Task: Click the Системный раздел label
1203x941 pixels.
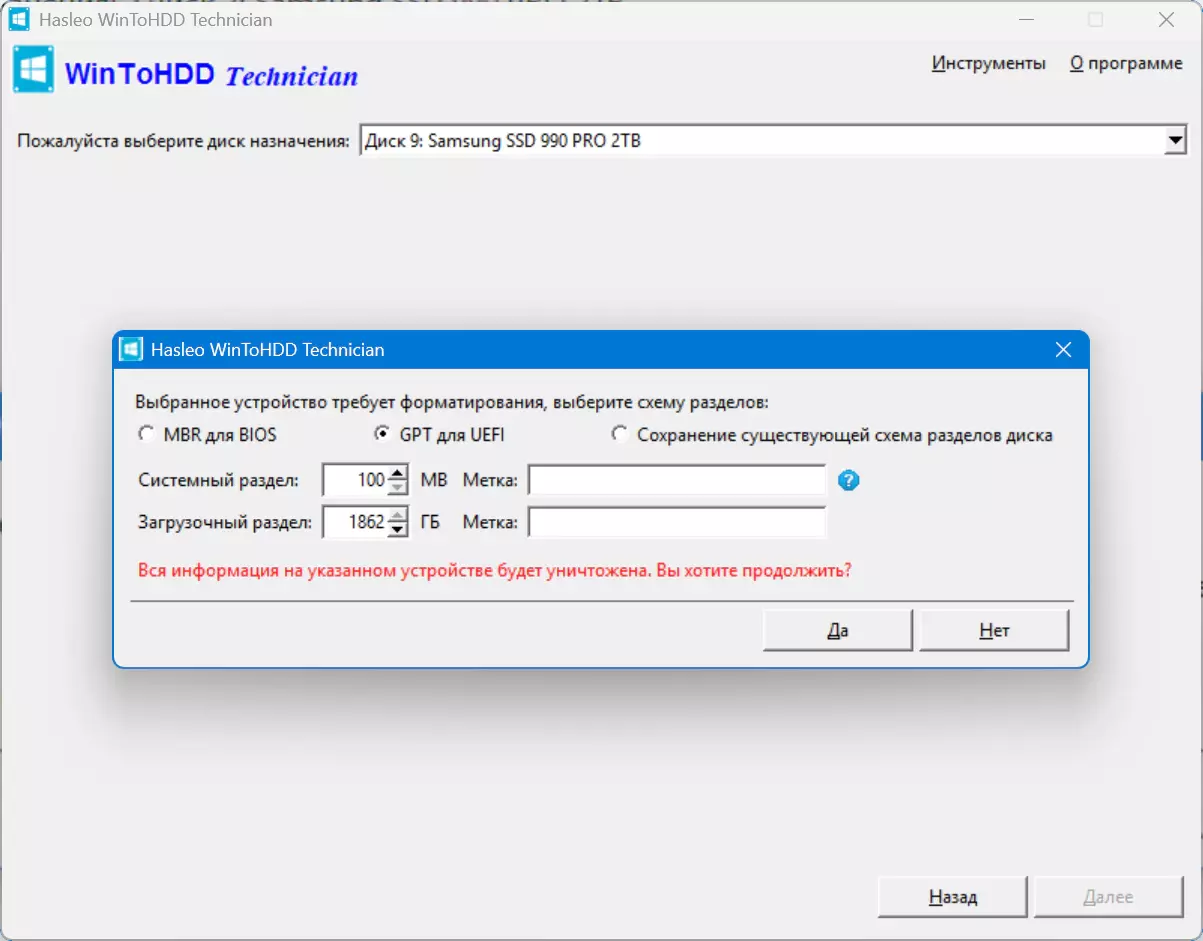Action: tap(218, 481)
